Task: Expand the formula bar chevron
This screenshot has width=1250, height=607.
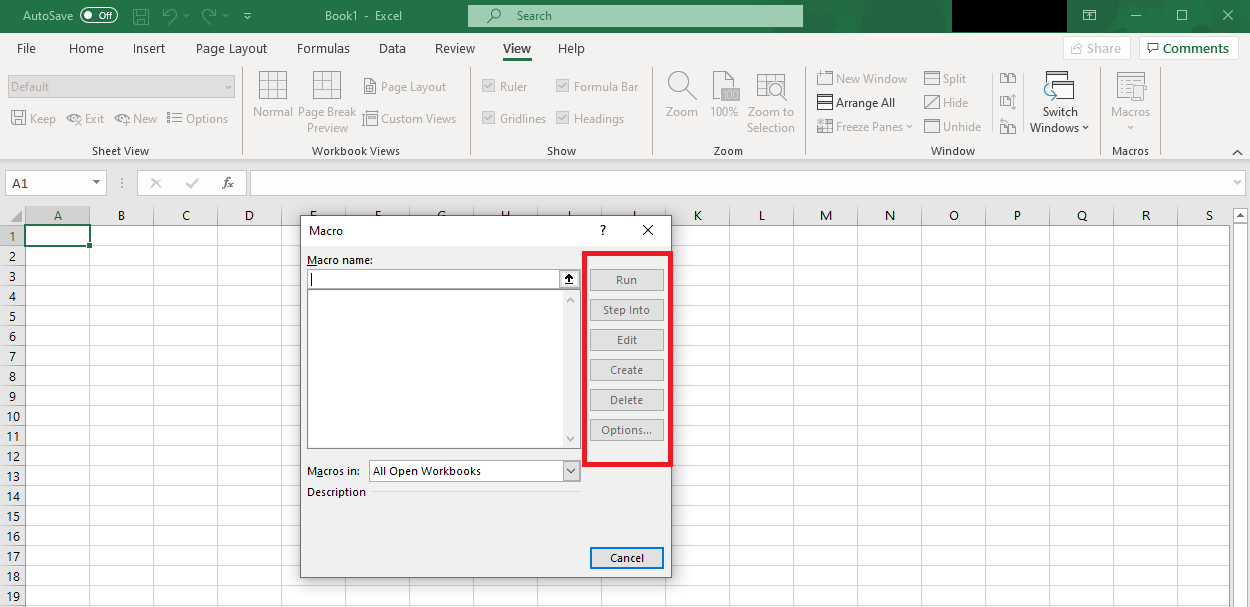Action: click(1238, 183)
